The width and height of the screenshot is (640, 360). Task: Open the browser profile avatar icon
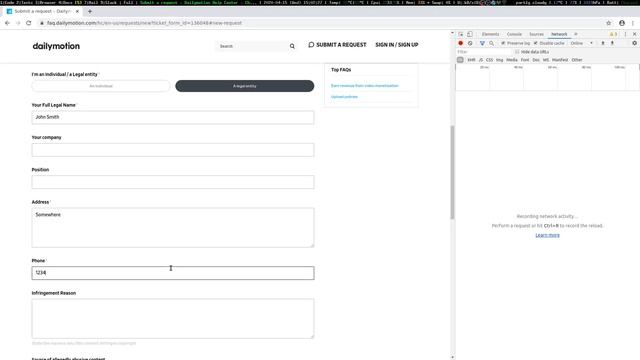point(622,23)
